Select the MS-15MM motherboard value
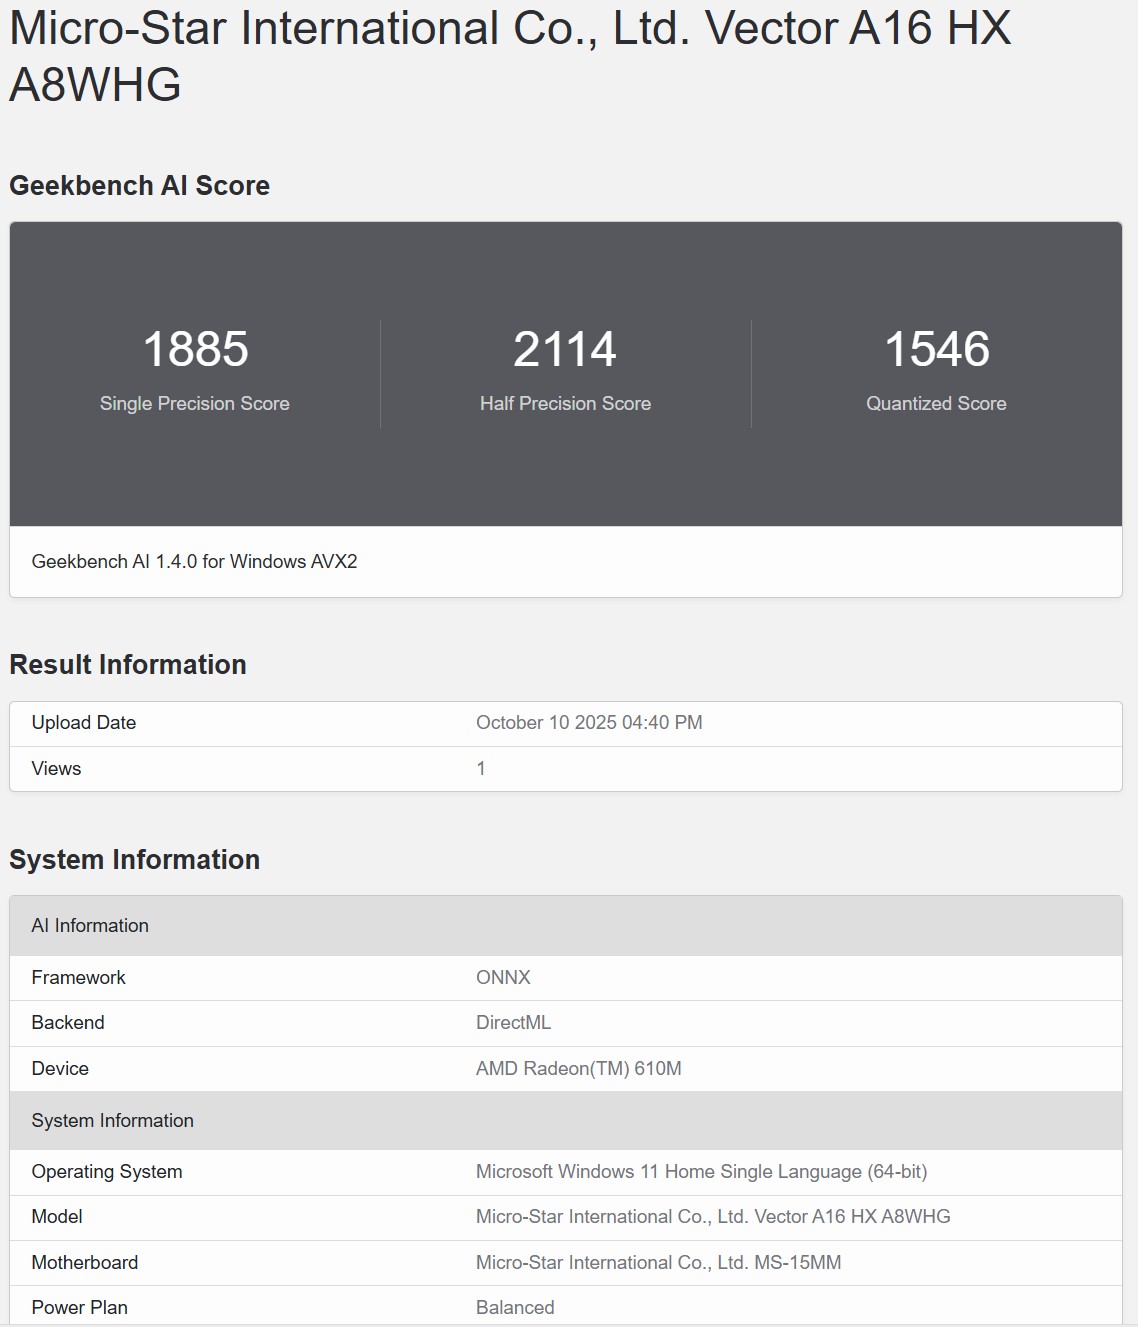This screenshot has width=1138, height=1327. coord(658,1263)
